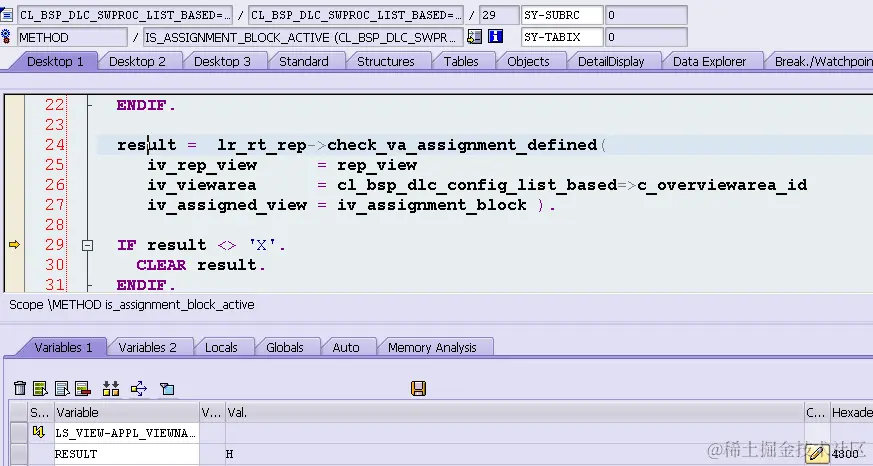
Task: Click c_overviewarea_id in line 26
Action: pyautogui.click(x=722, y=185)
